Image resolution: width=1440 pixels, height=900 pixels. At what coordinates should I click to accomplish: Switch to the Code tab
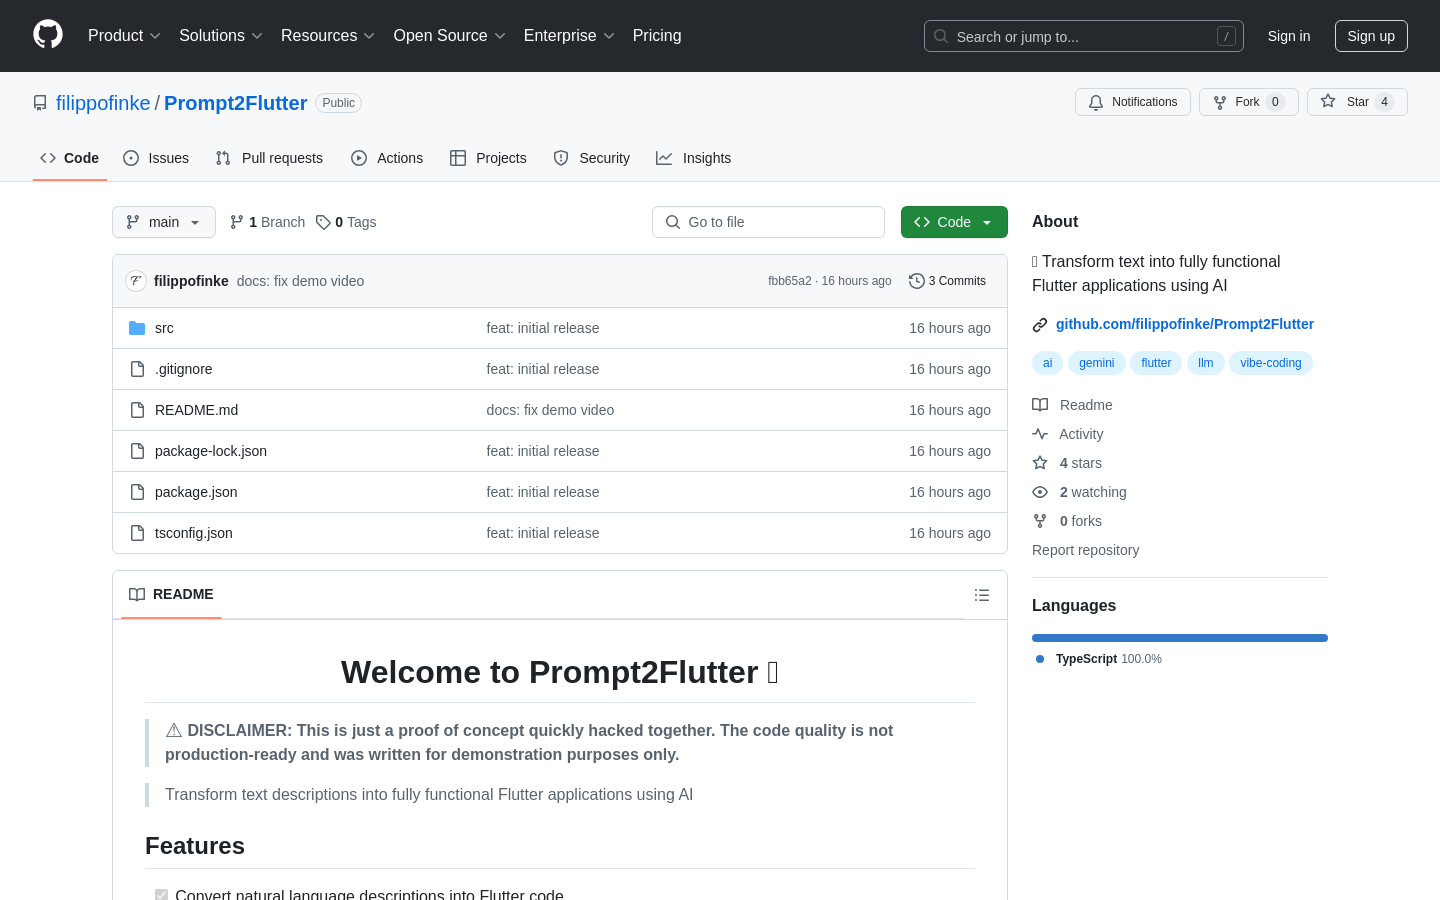(x=70, y=158)
